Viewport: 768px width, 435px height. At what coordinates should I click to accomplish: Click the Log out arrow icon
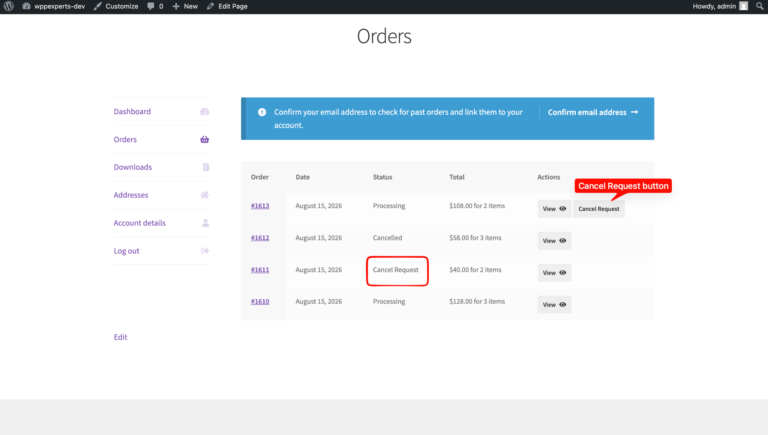[x=205, y=251]
